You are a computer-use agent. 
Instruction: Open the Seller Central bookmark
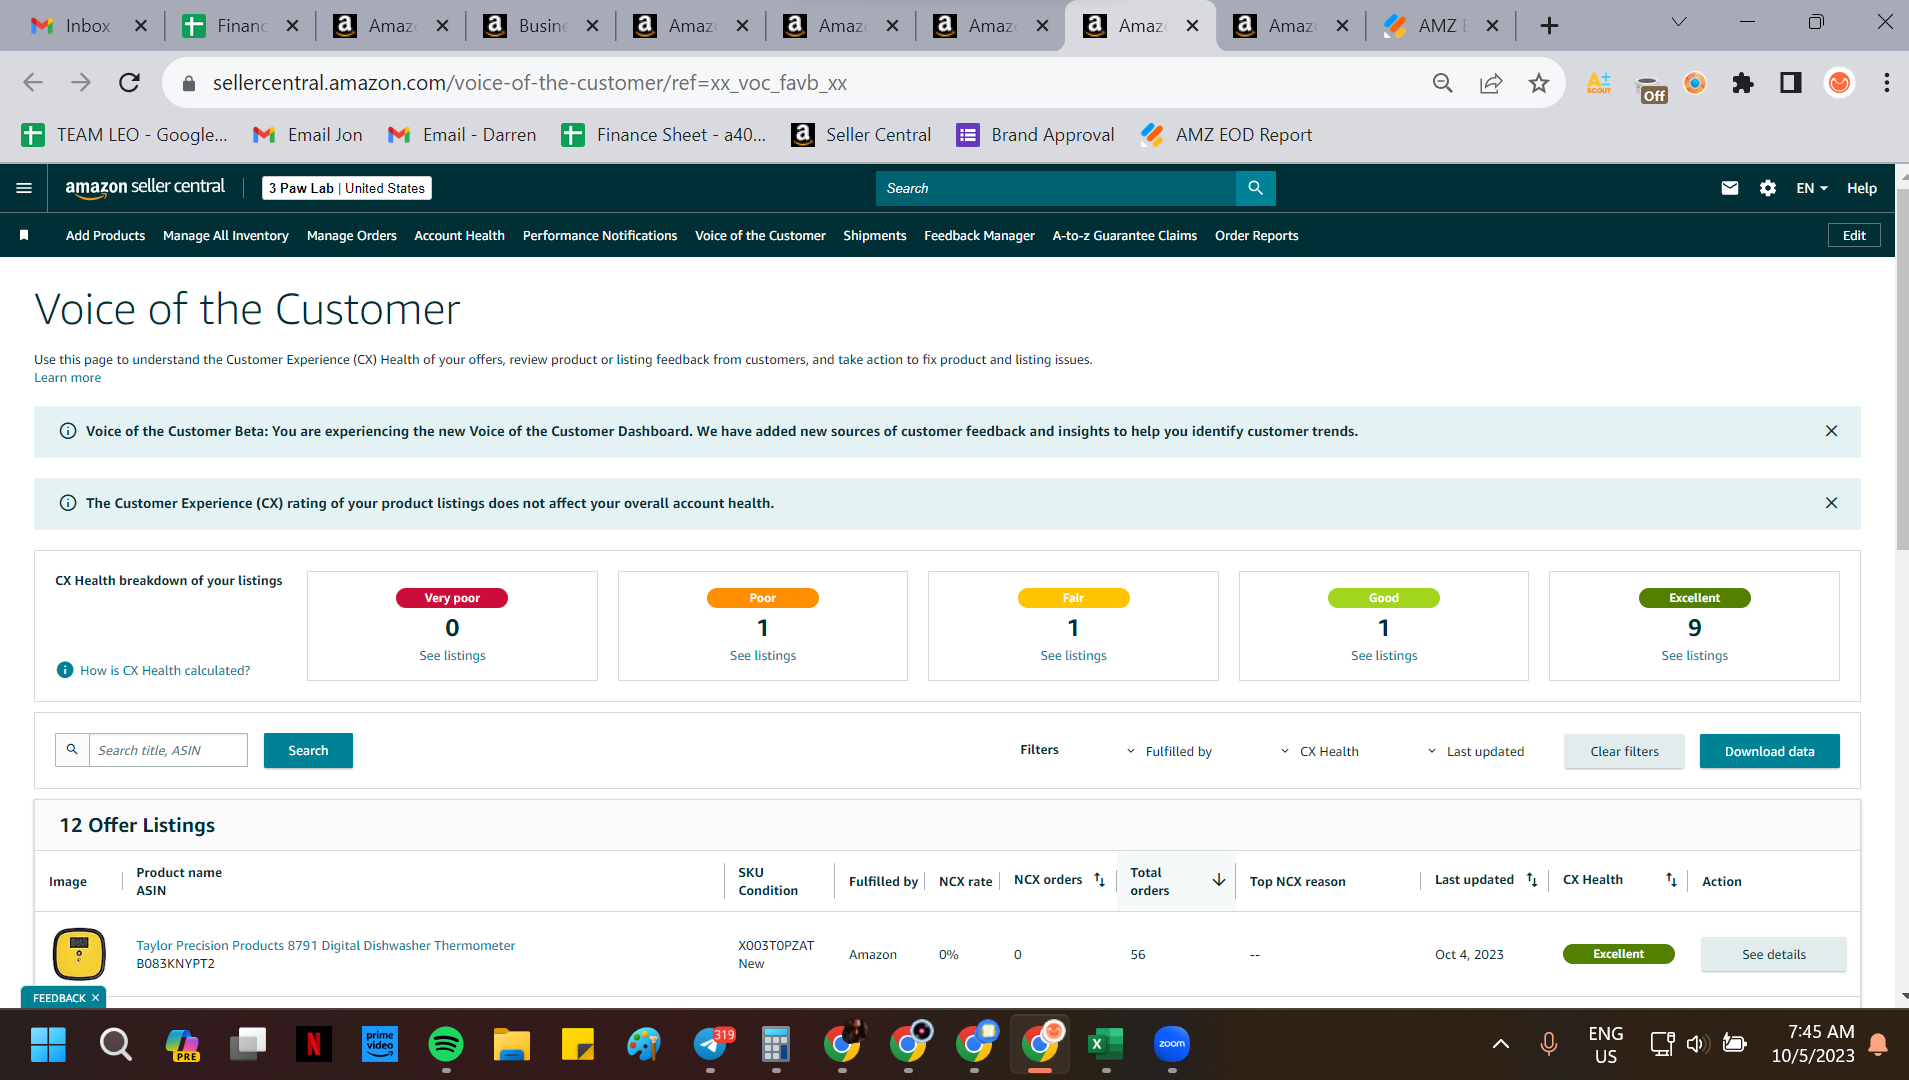click(x=861, y=135)
